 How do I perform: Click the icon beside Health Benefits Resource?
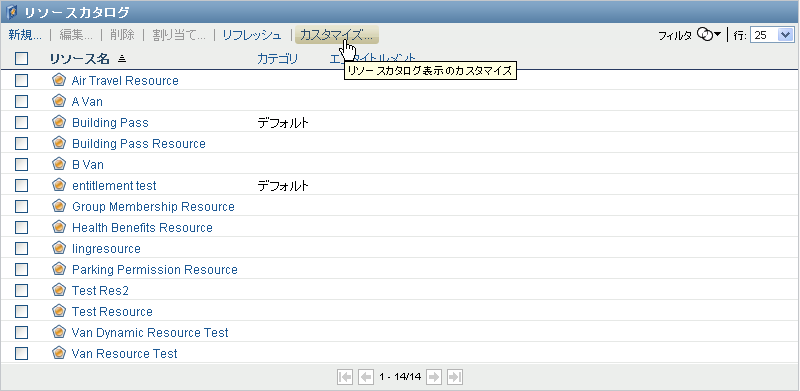pos(59,227)
